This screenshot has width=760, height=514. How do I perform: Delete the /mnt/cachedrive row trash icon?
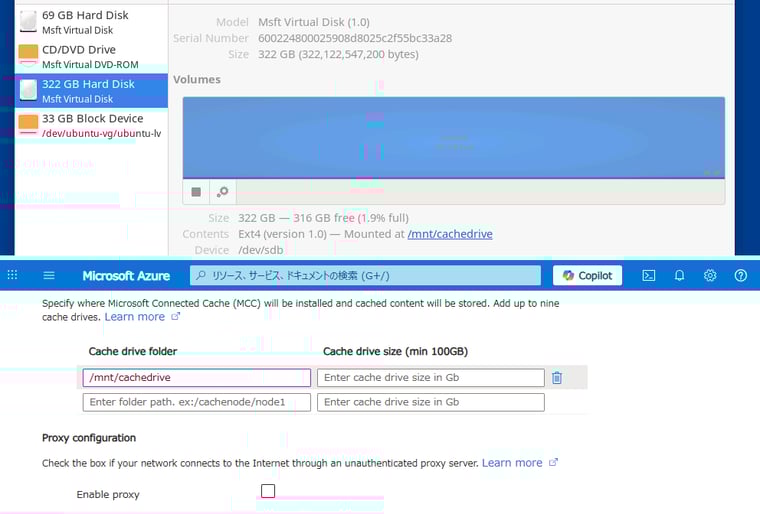557,378
